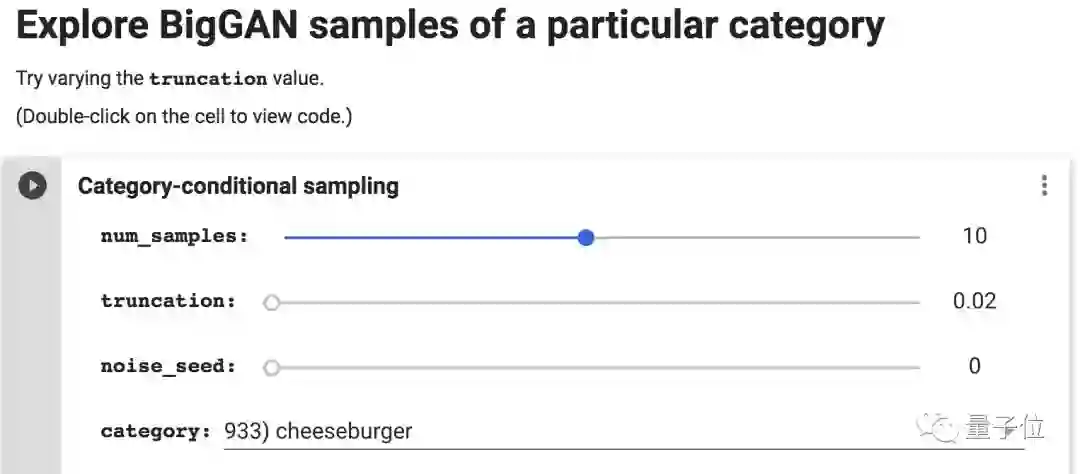Click the noise_seed parameter label
Image resolution: width=1080 pixels, height=474 pixels.
click(x=168, y=366)
